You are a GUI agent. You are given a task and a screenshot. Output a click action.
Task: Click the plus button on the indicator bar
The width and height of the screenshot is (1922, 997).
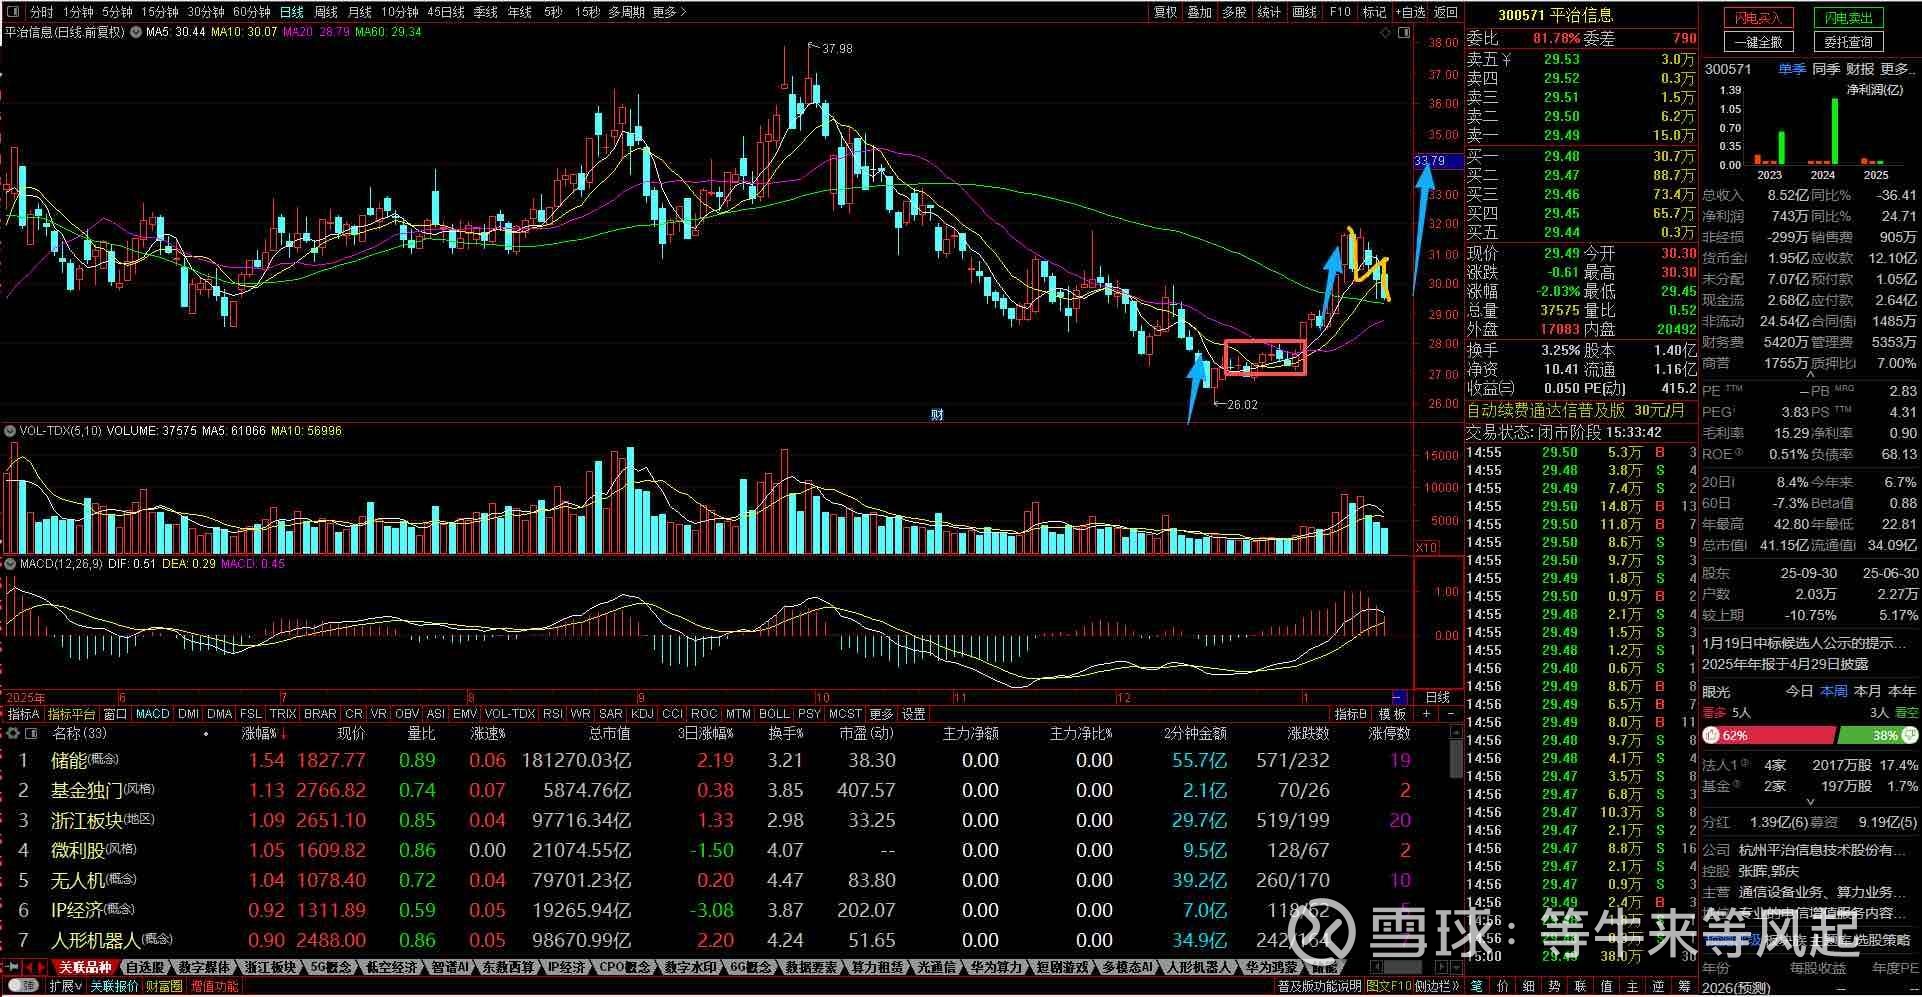1427,714
